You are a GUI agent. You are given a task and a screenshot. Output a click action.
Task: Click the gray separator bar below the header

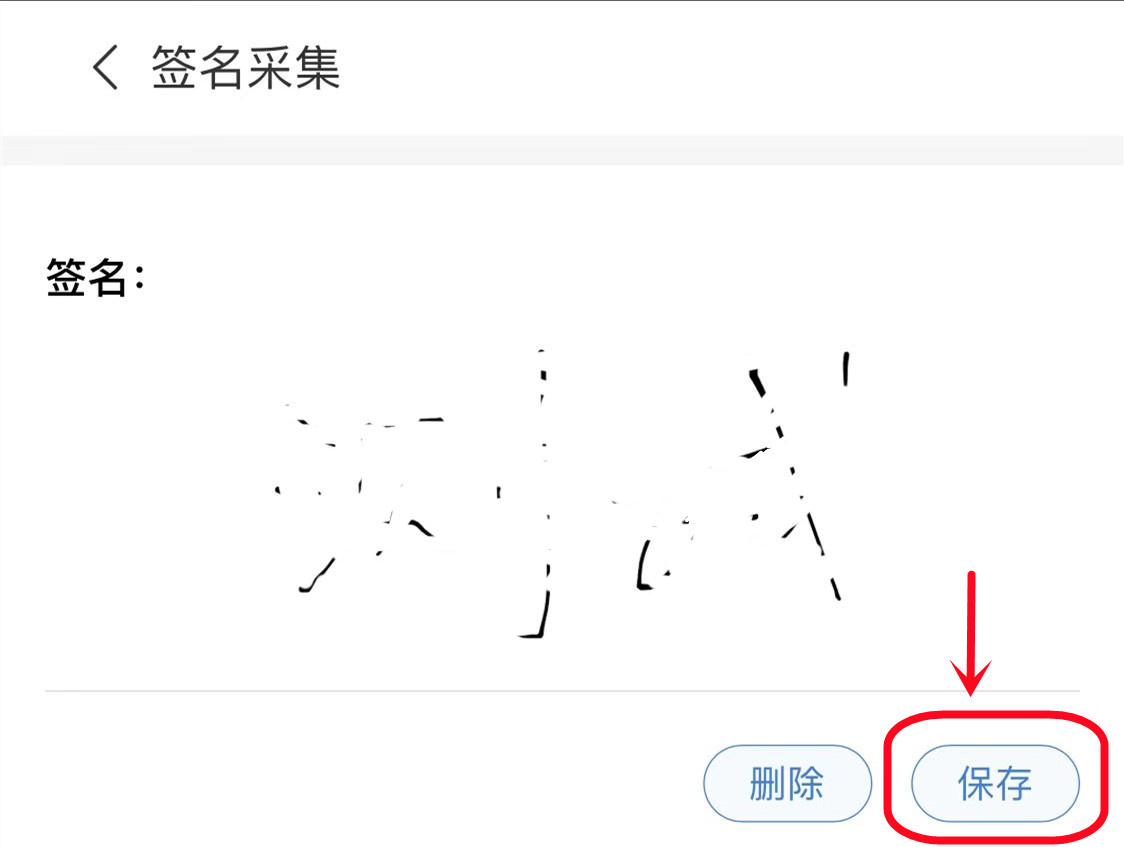coord(562,150)
